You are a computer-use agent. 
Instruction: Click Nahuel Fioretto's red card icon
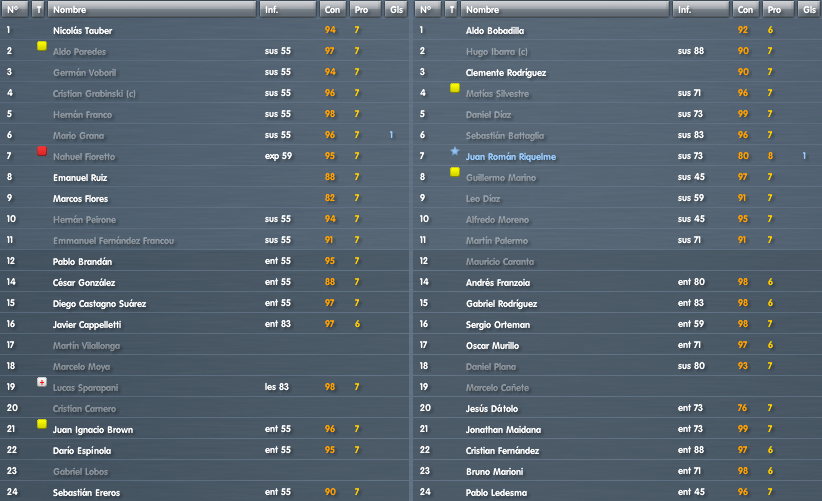(42, 151)
